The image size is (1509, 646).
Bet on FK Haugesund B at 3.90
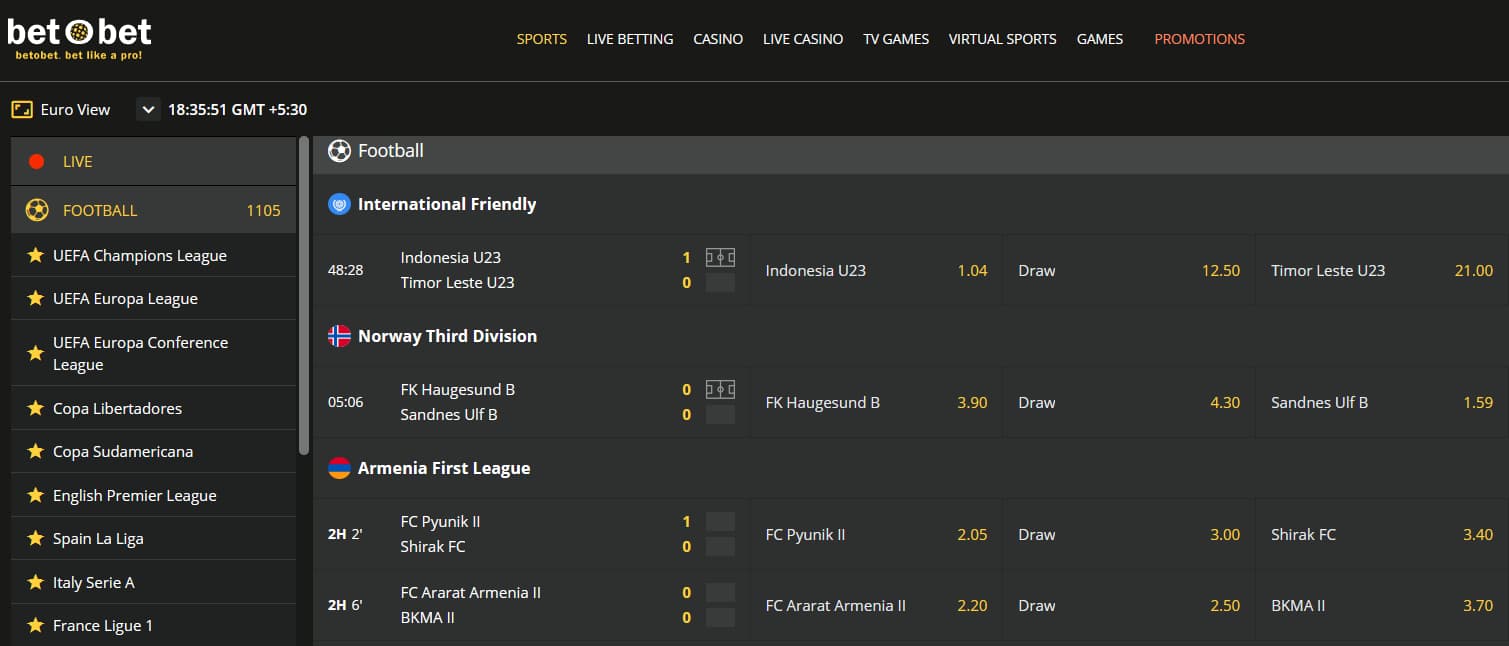coord(877,402)
